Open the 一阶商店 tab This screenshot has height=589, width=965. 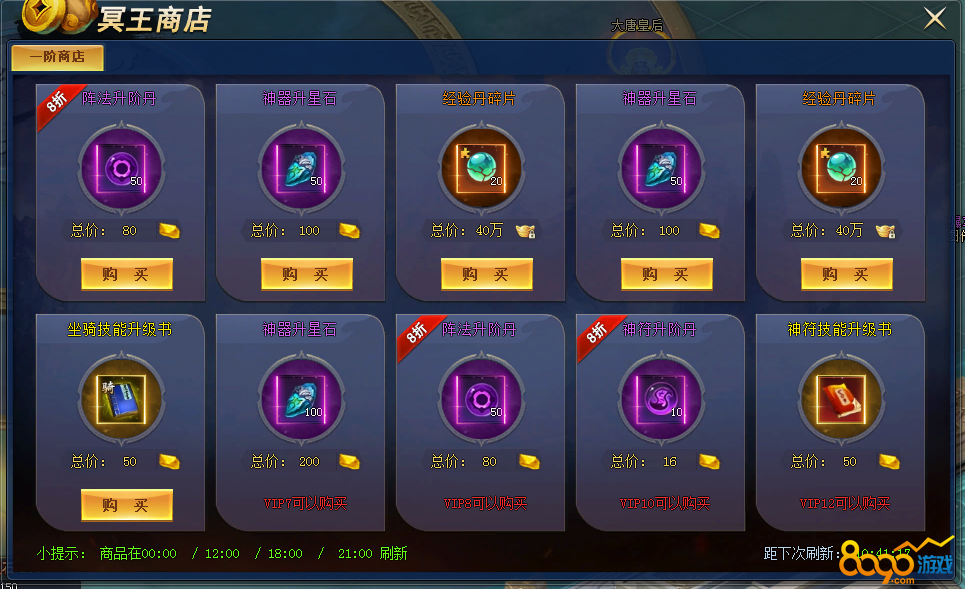coord(57,57)
